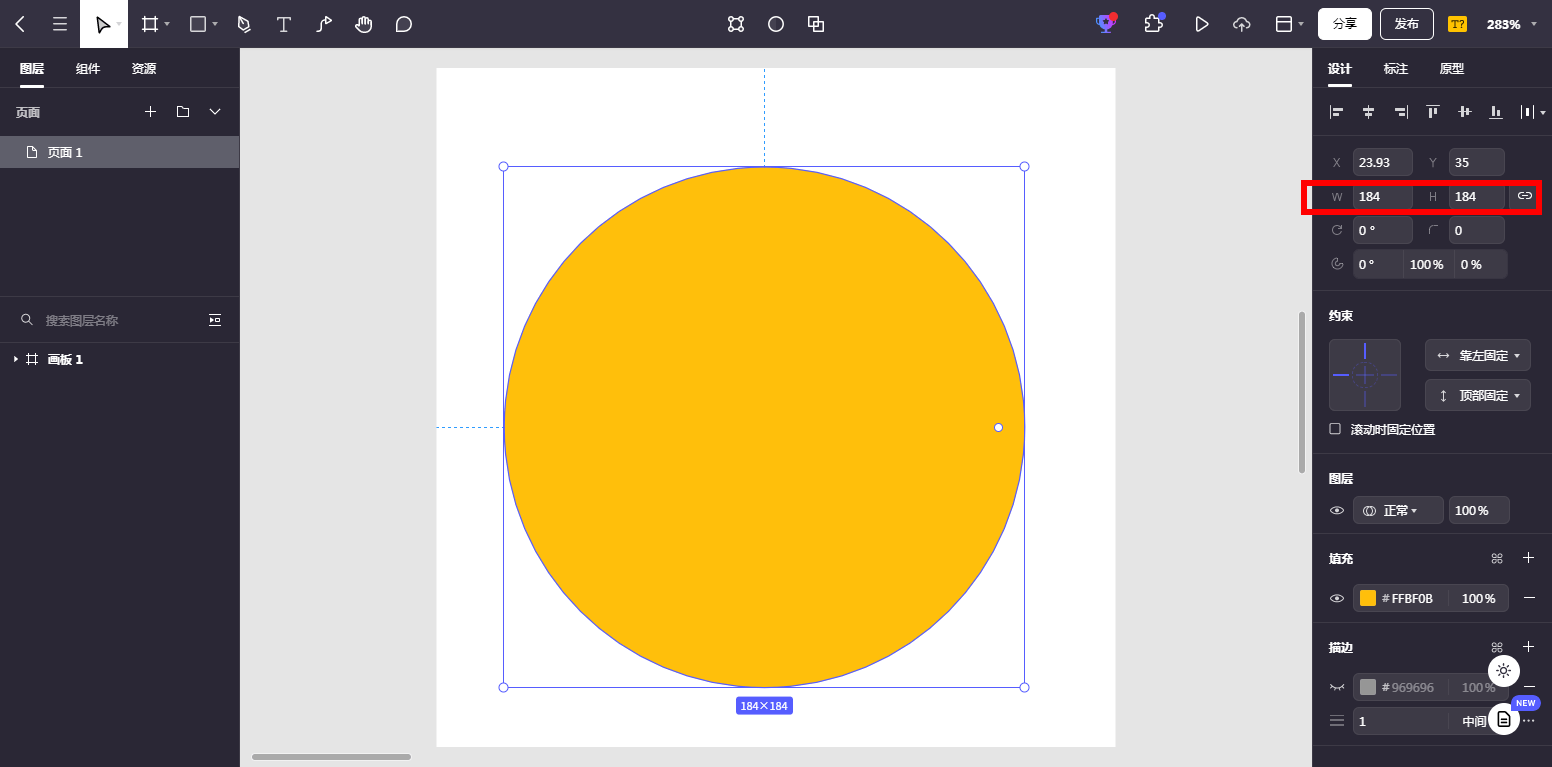Open 中间 stroke position dropdown

click(1475, 721)
